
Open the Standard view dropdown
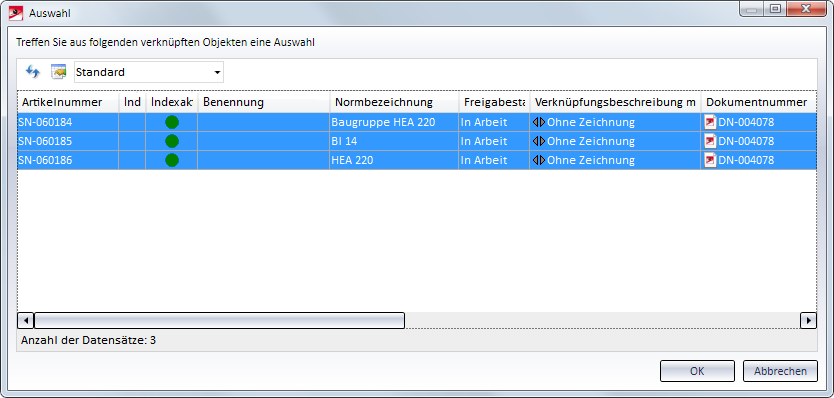pyautogui.click(x=149, y=72)
